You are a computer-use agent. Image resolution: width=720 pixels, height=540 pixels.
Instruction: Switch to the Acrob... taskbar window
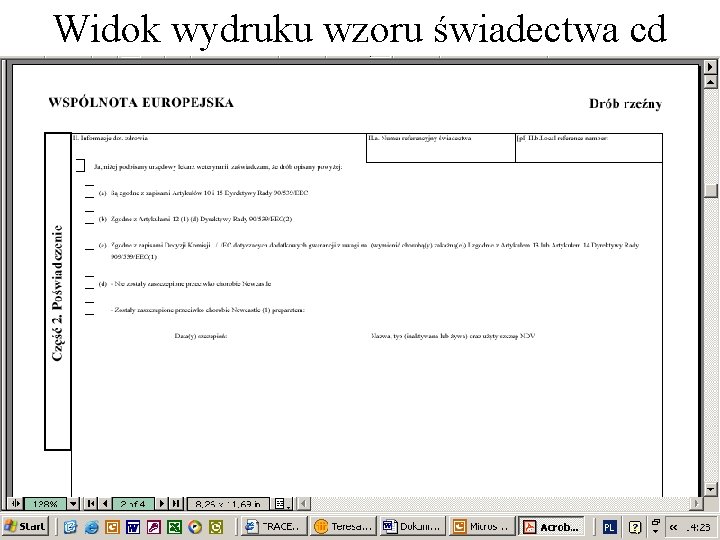(551, 526)
